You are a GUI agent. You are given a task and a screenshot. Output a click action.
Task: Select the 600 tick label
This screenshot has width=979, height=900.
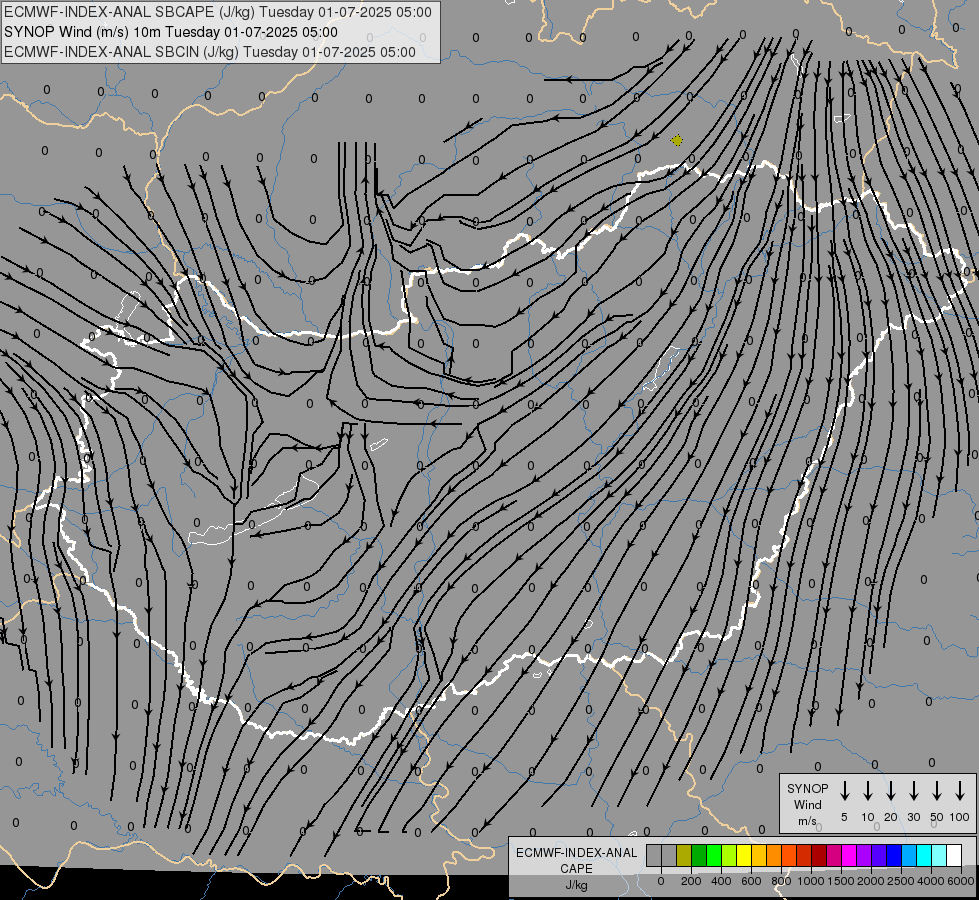click(x=751, y=881)
